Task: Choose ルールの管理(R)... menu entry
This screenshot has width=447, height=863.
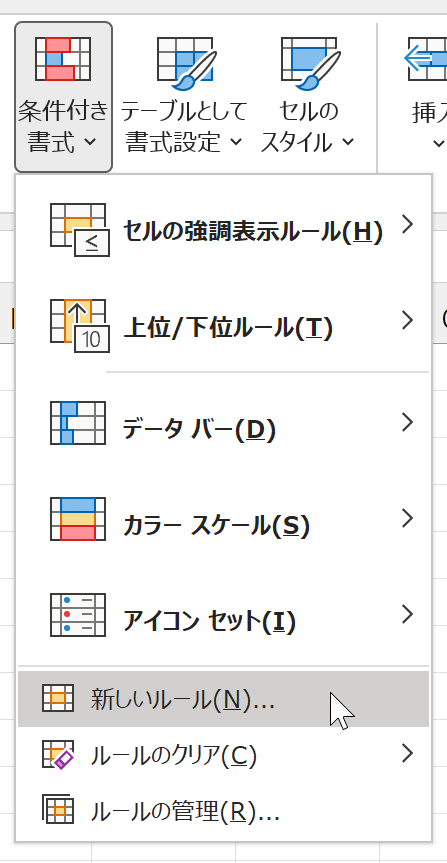Action: coord(223,811)
